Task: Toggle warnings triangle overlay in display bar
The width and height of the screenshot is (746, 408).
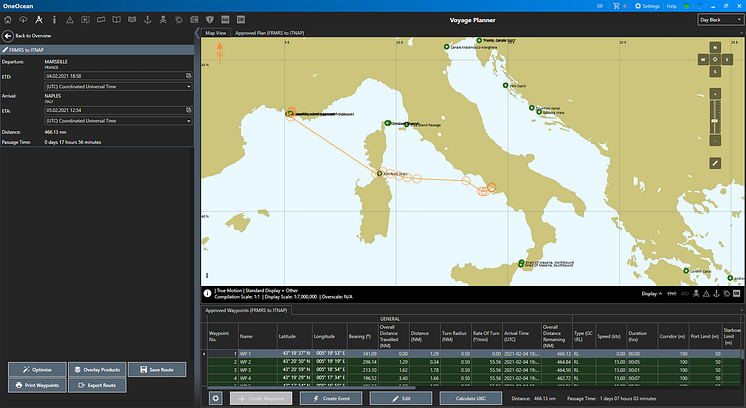Action: point(706,293)
